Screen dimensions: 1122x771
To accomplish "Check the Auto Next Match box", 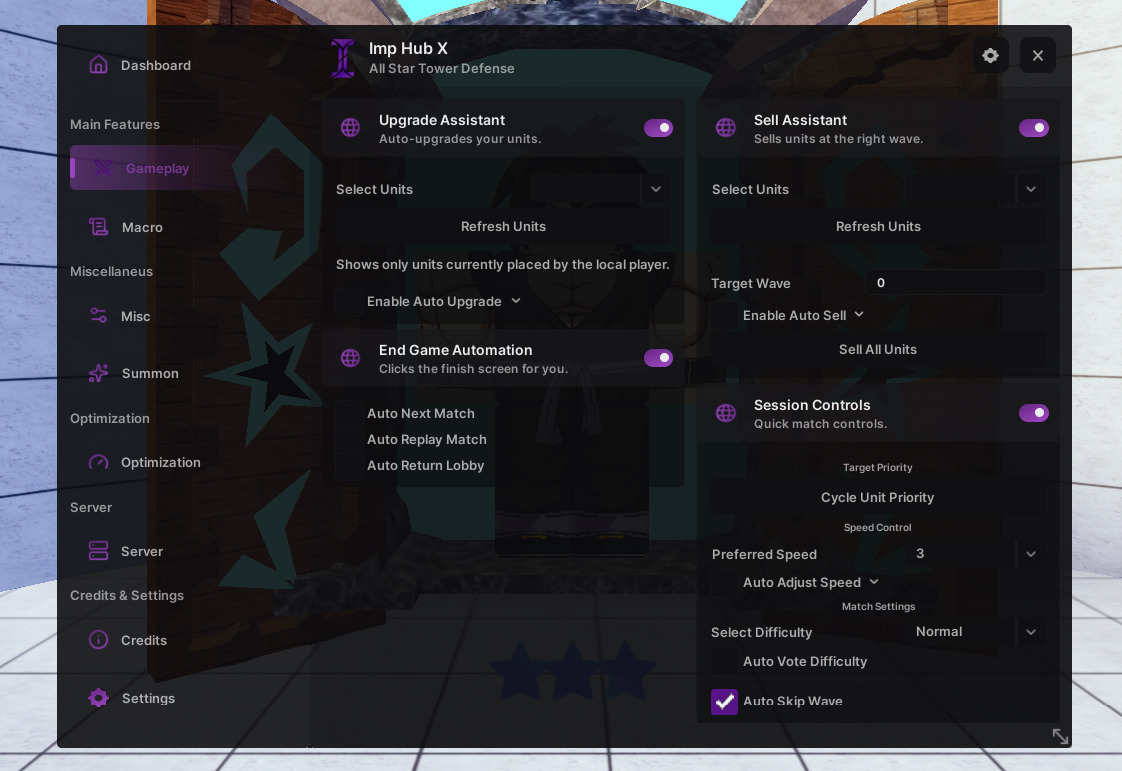I will tap(349, 414).
